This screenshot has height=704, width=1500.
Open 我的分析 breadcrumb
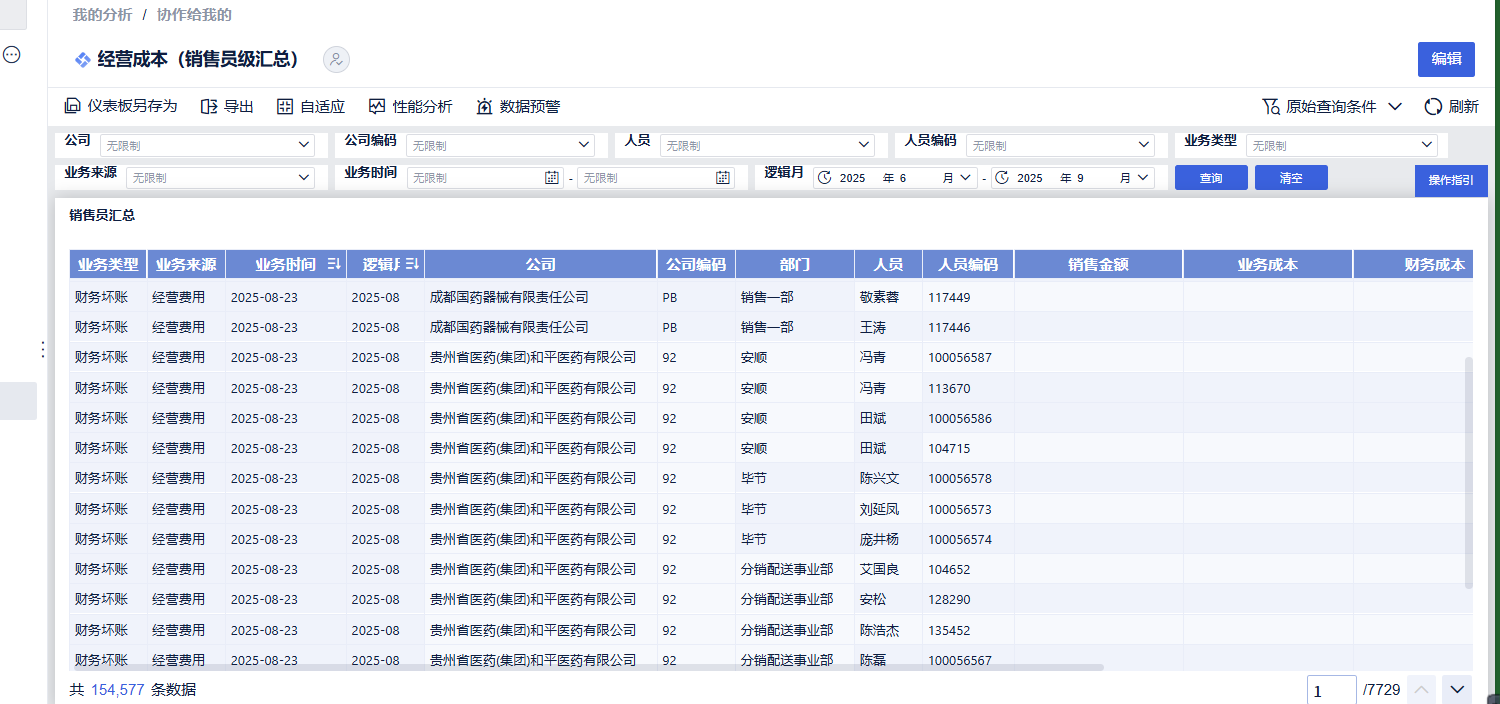[102, 15]
